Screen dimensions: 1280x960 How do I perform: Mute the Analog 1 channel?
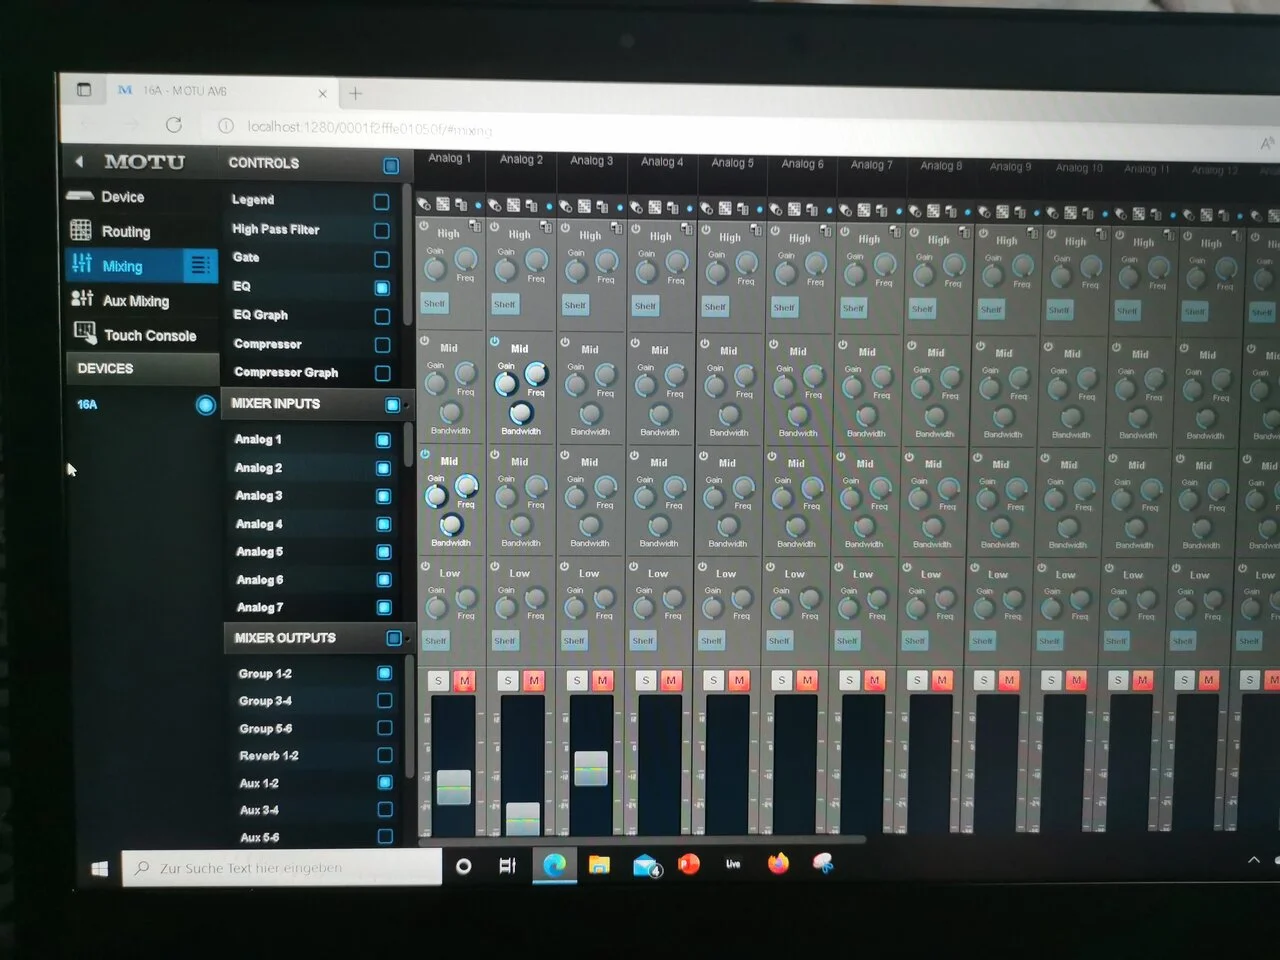(x=464, y=681)
